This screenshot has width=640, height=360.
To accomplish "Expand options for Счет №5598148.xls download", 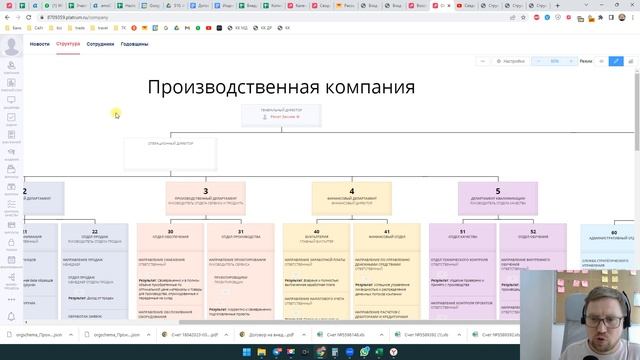I will [x=381, y=335].
